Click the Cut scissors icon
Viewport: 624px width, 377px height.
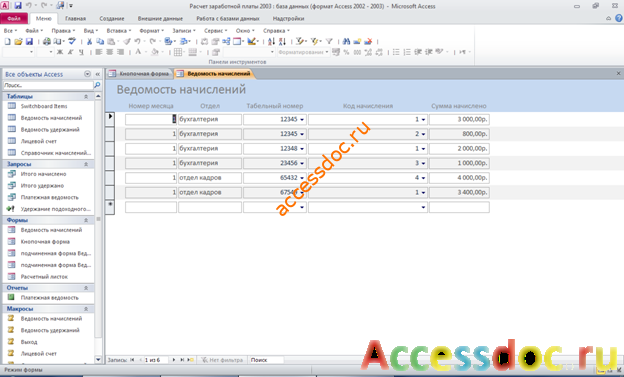click(x=90, y=41)
